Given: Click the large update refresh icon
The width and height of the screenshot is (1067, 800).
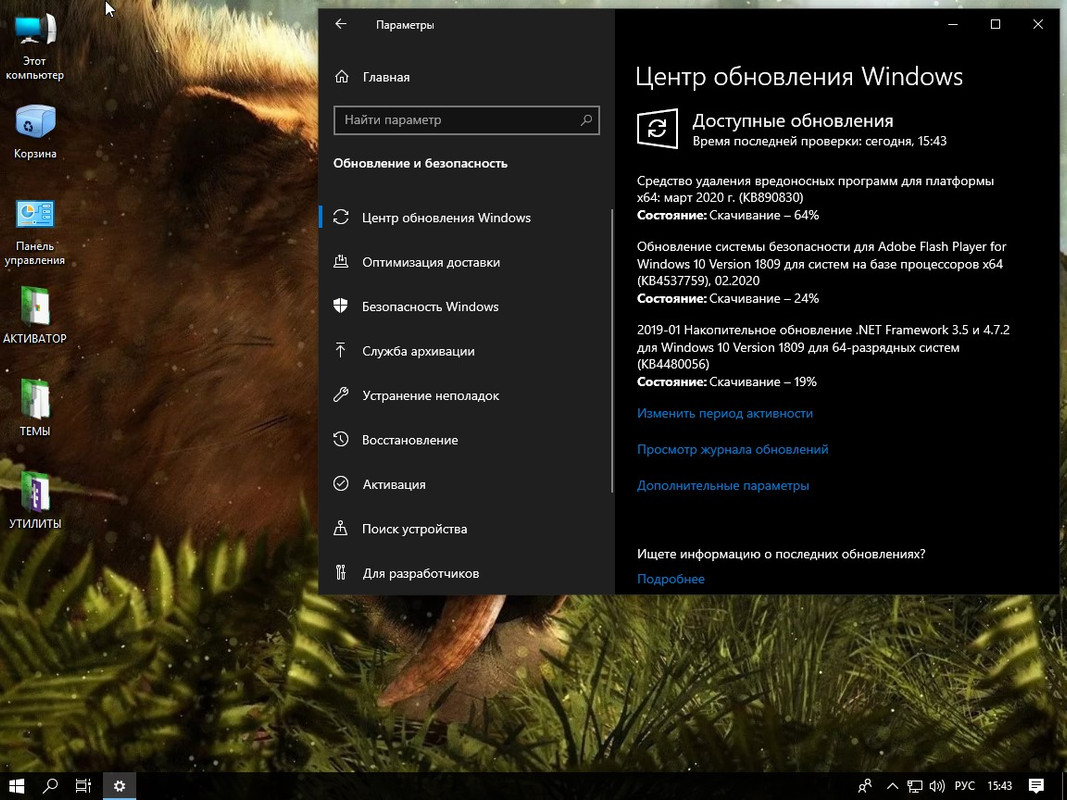Looking at the screenshot, I should pyautogui.click(x=657, y=128).
